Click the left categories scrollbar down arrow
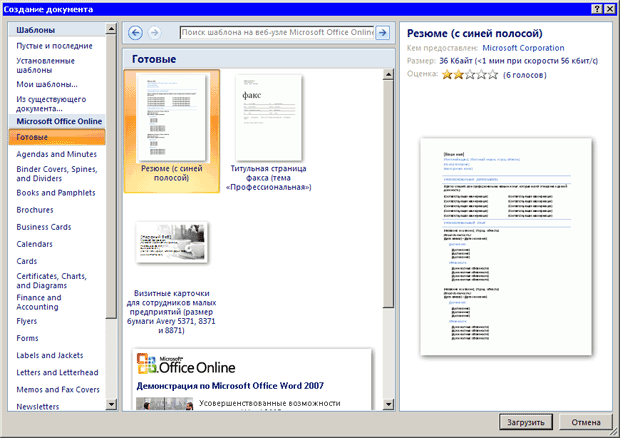The height and width of the screenshot is (438, 620). tap(112, 404)
